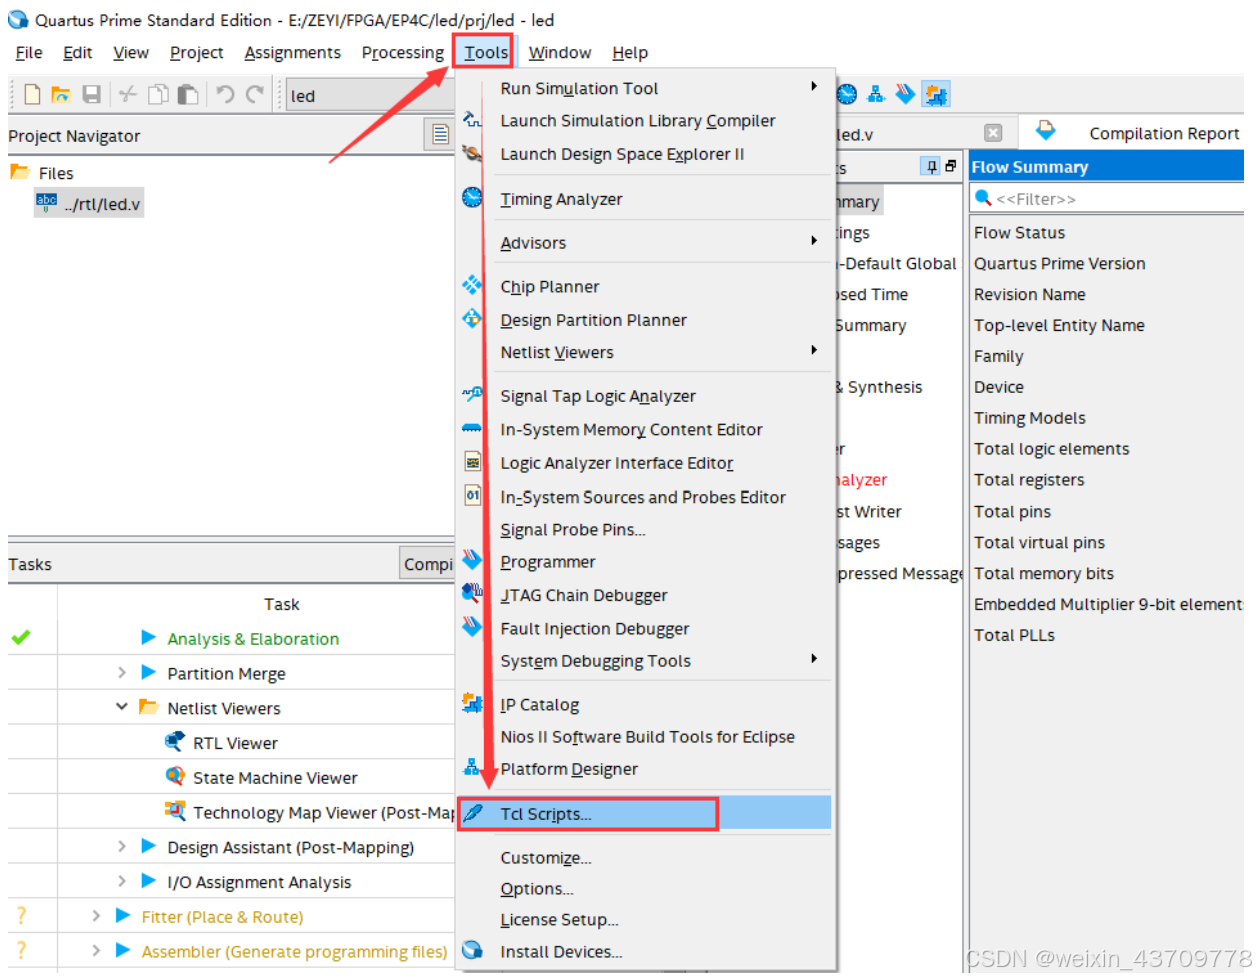Expand the Fitter (Place & Route) task

[96, 916]
